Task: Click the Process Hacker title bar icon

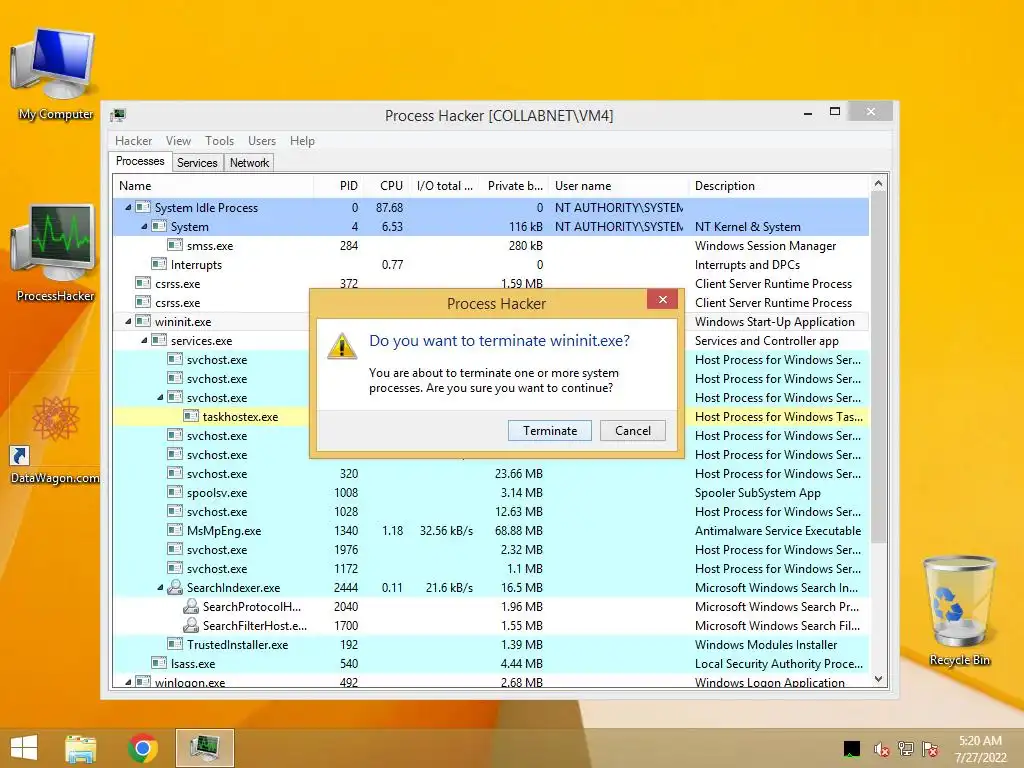Action: point(118,116)
